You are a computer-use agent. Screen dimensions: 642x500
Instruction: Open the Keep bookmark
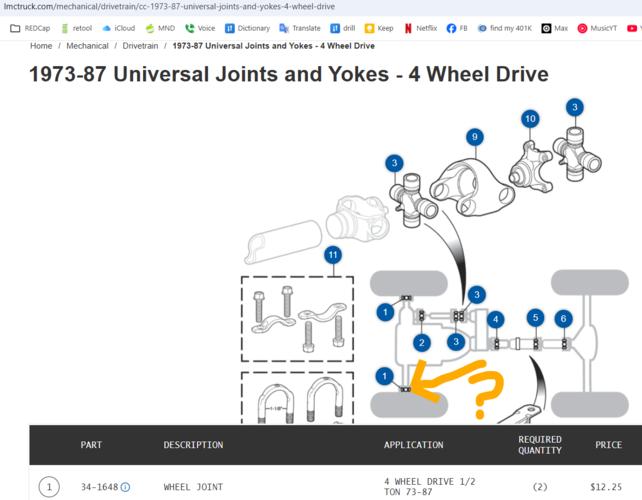(378, 28)
